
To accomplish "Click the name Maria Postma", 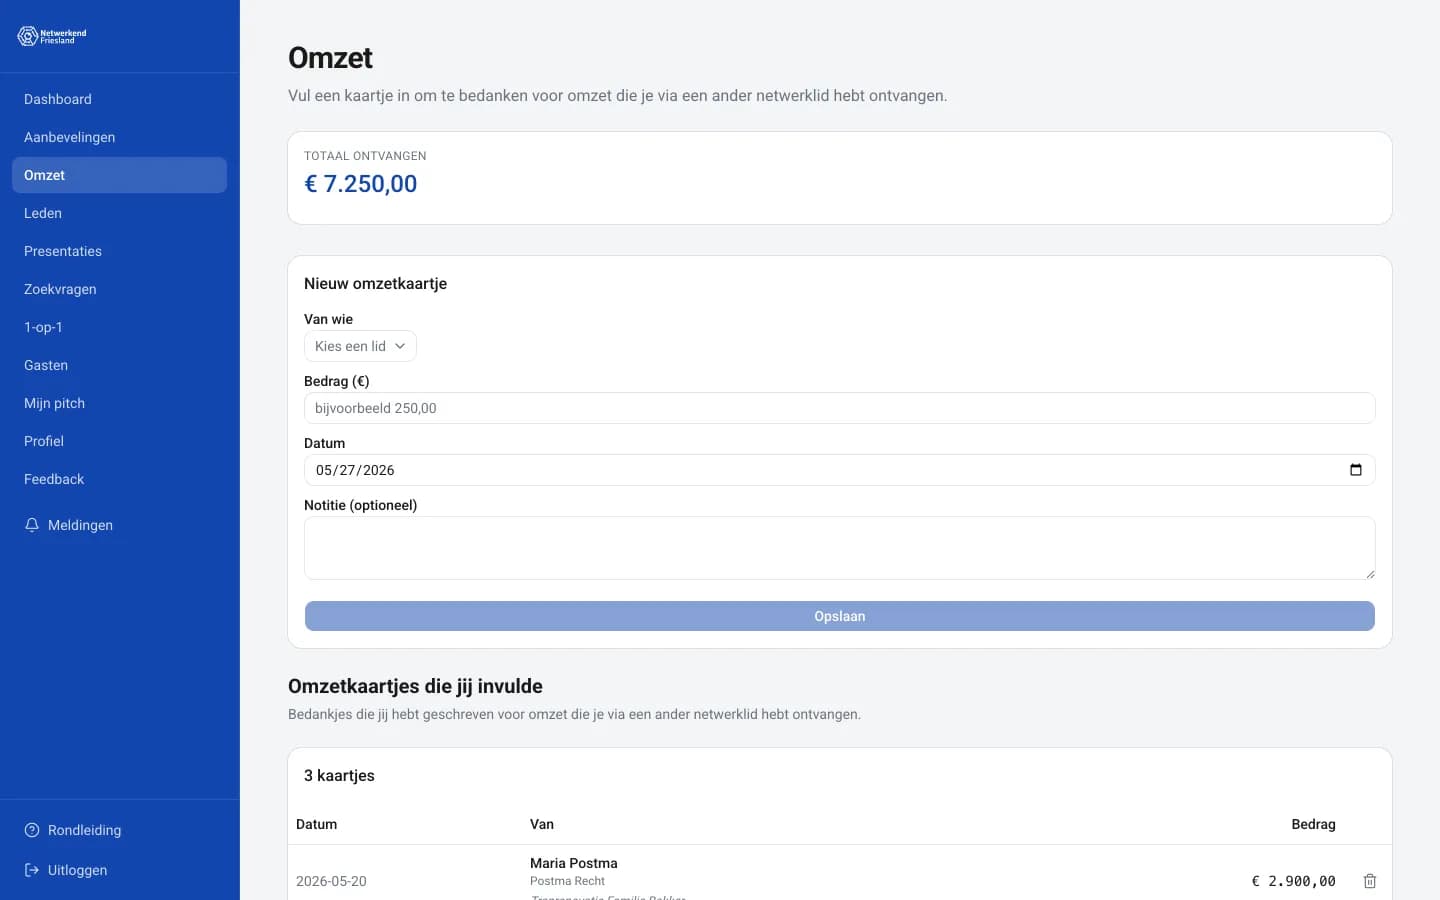I will point(574,863).
